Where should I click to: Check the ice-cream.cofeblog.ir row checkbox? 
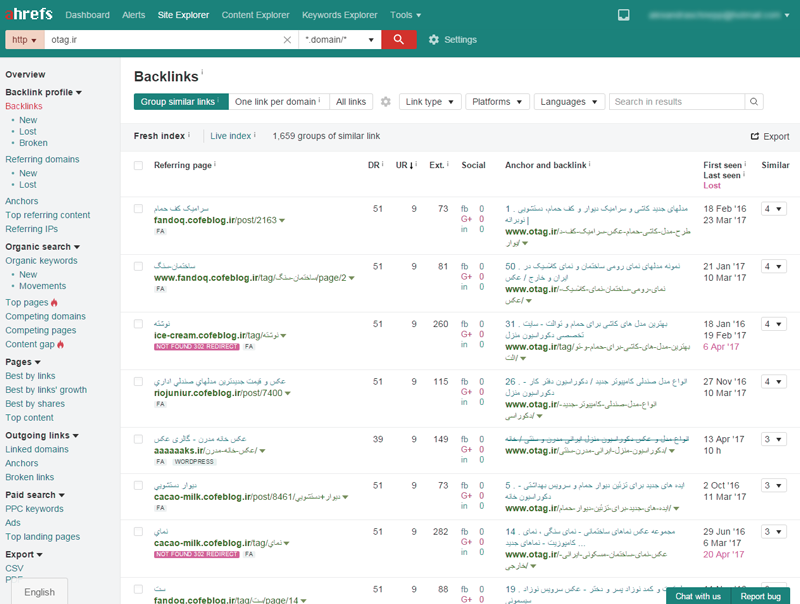[138, 324]
